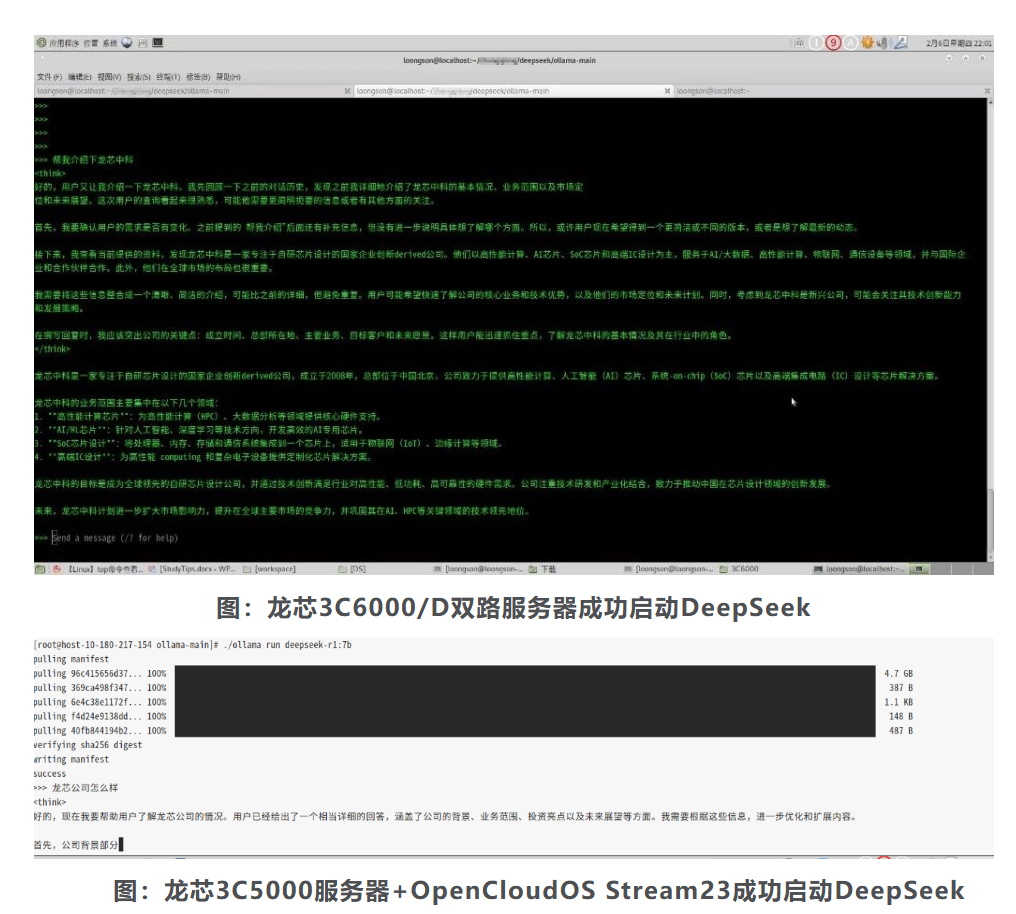
Task: Open the [workspace] folder taskbar item
Action: pos(270,569)
